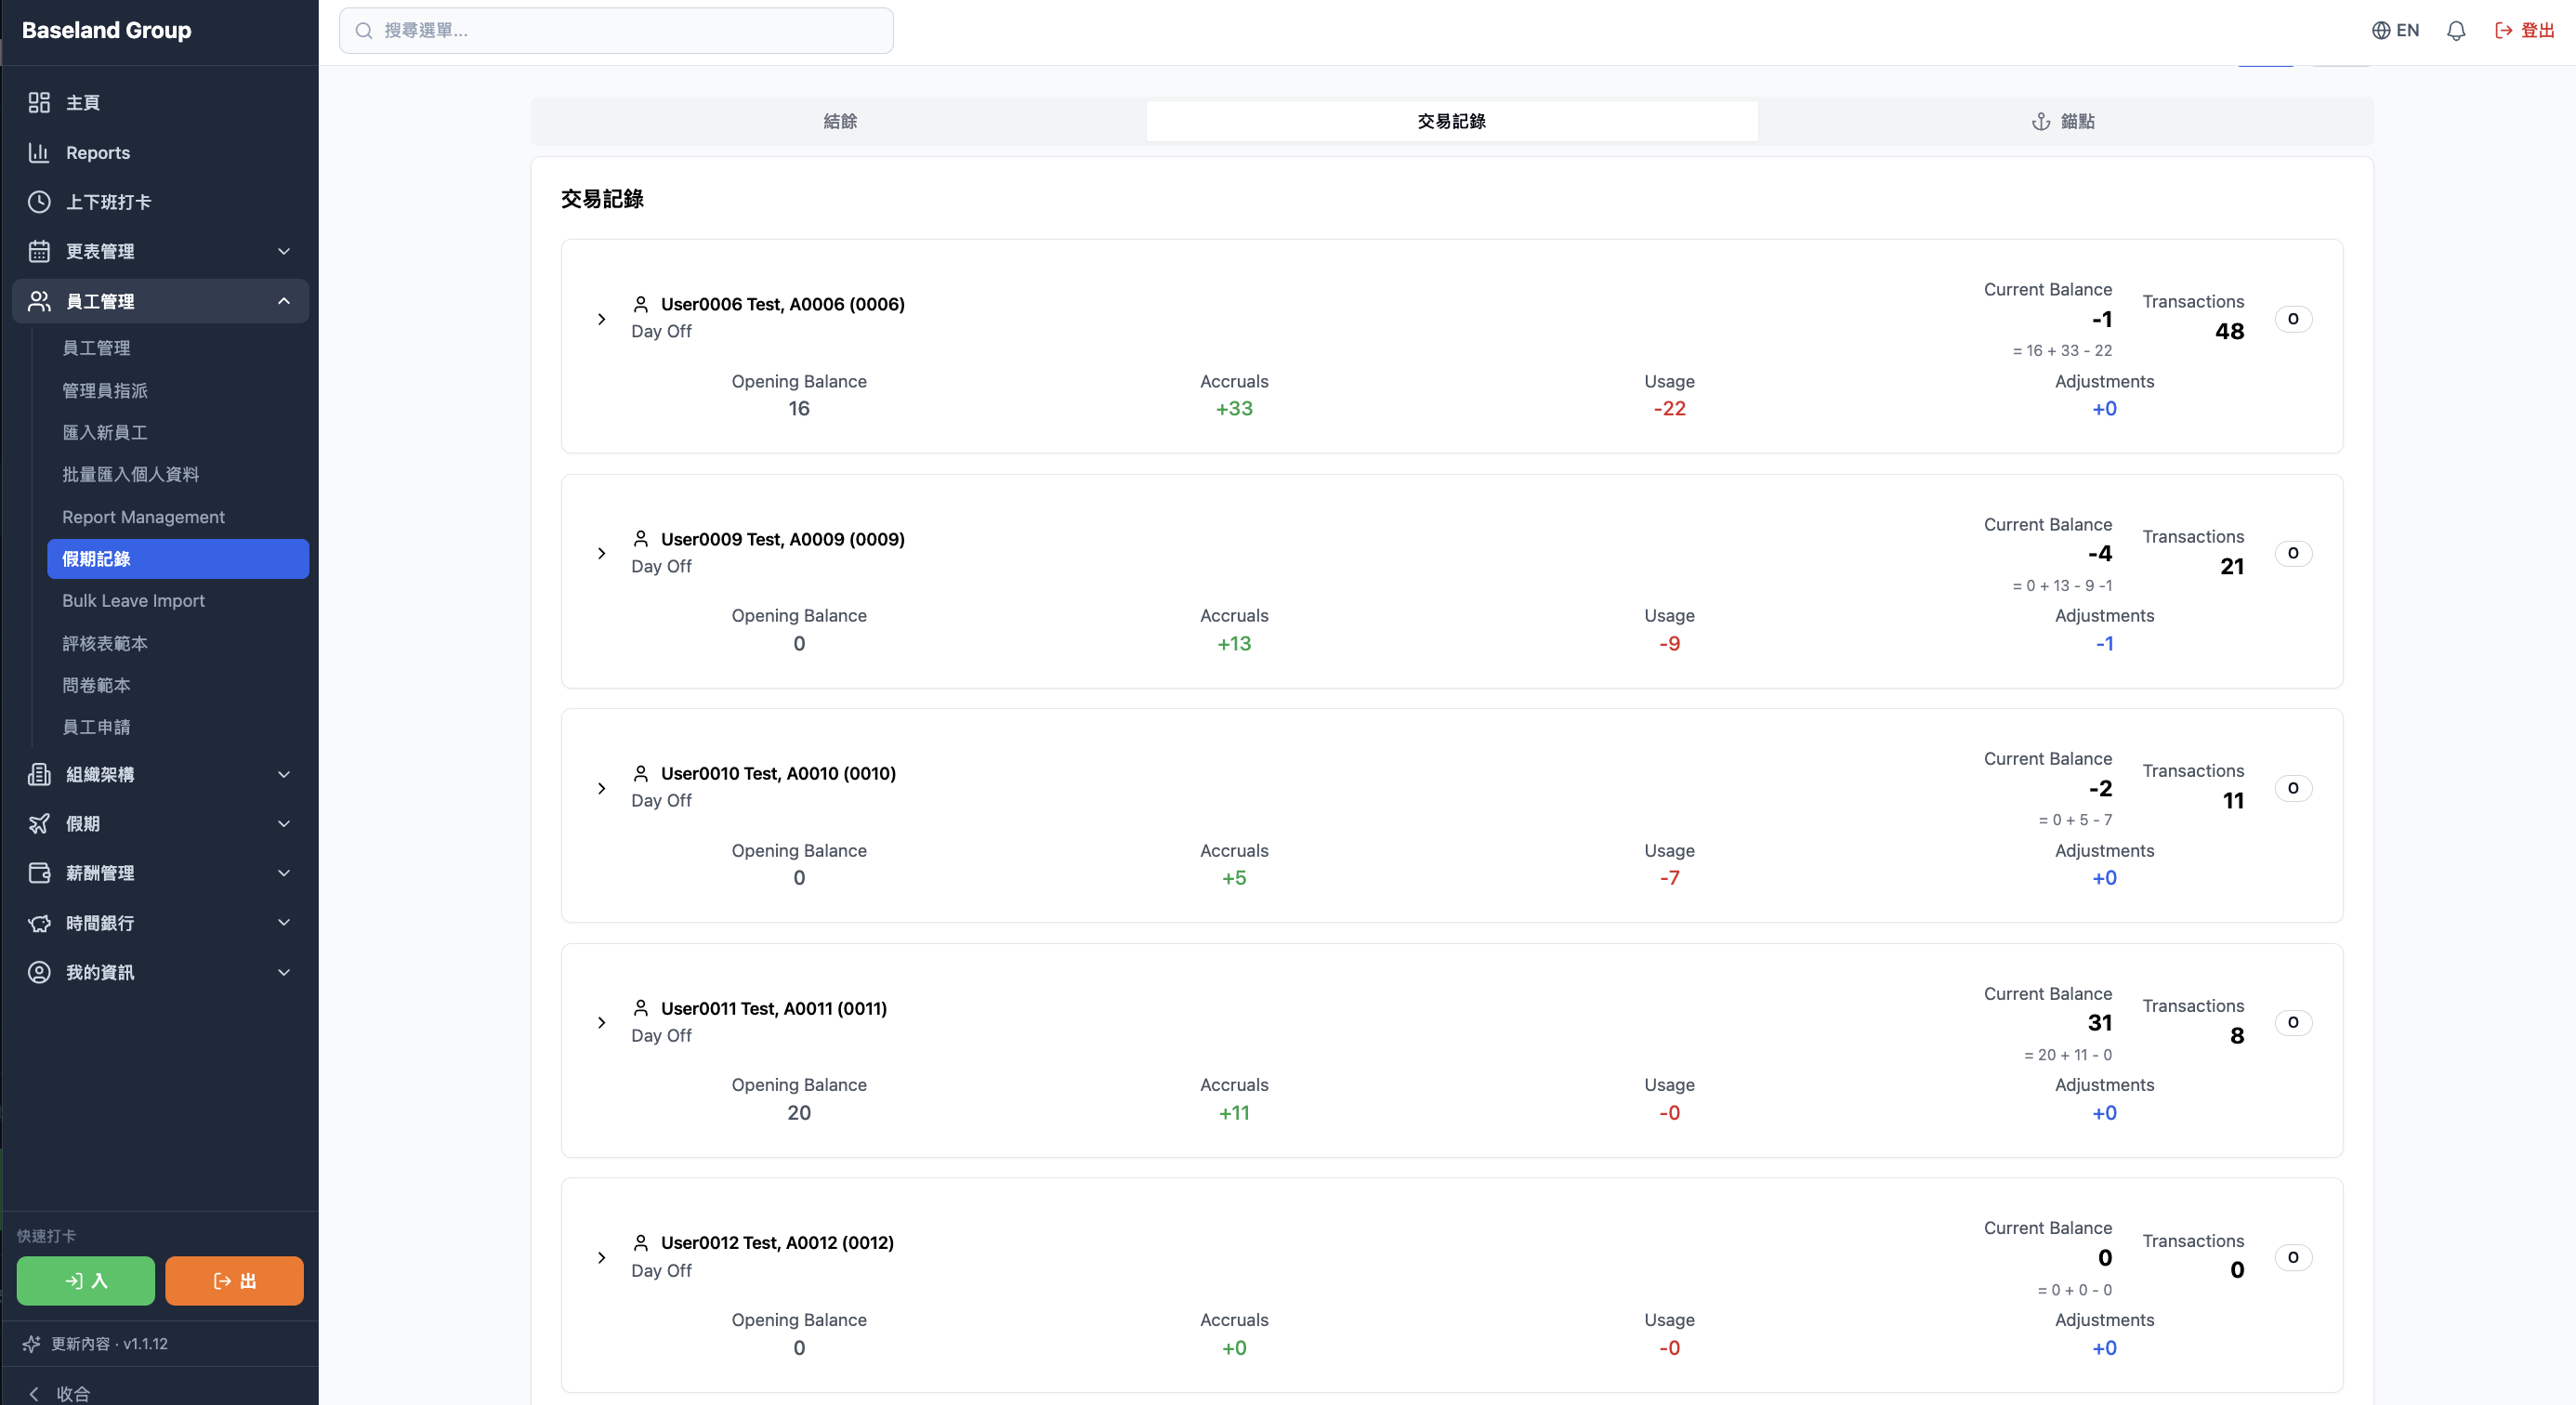This screenshot has height=1405, width=2576.
Task: Click the airplane icon beside 假期
Action: (39, 823)
